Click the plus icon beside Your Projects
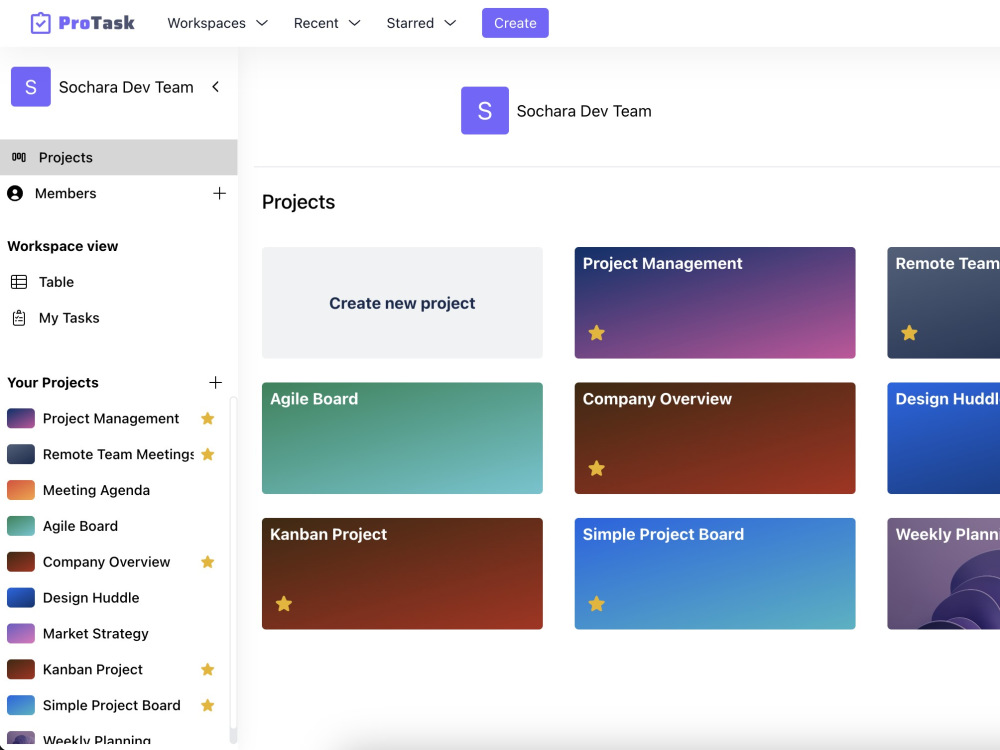This screenshot has width=1000, height=750. 215,382
